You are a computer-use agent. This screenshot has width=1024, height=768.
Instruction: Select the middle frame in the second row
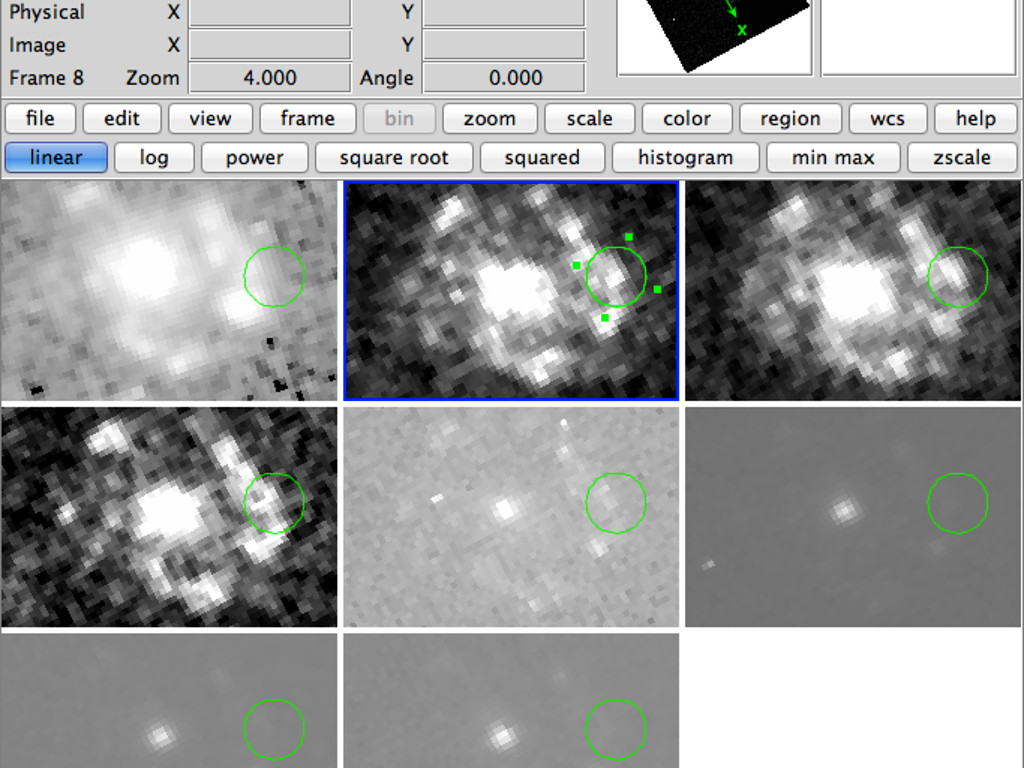pos(511,517)
